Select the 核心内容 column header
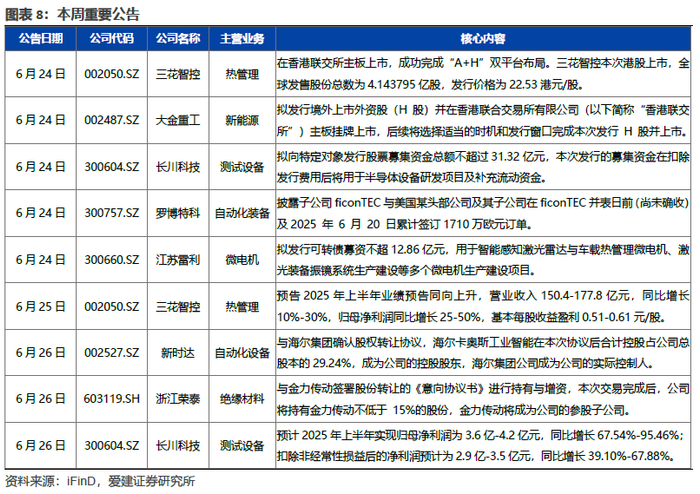The image size is (700, 494). click(483, 39)
